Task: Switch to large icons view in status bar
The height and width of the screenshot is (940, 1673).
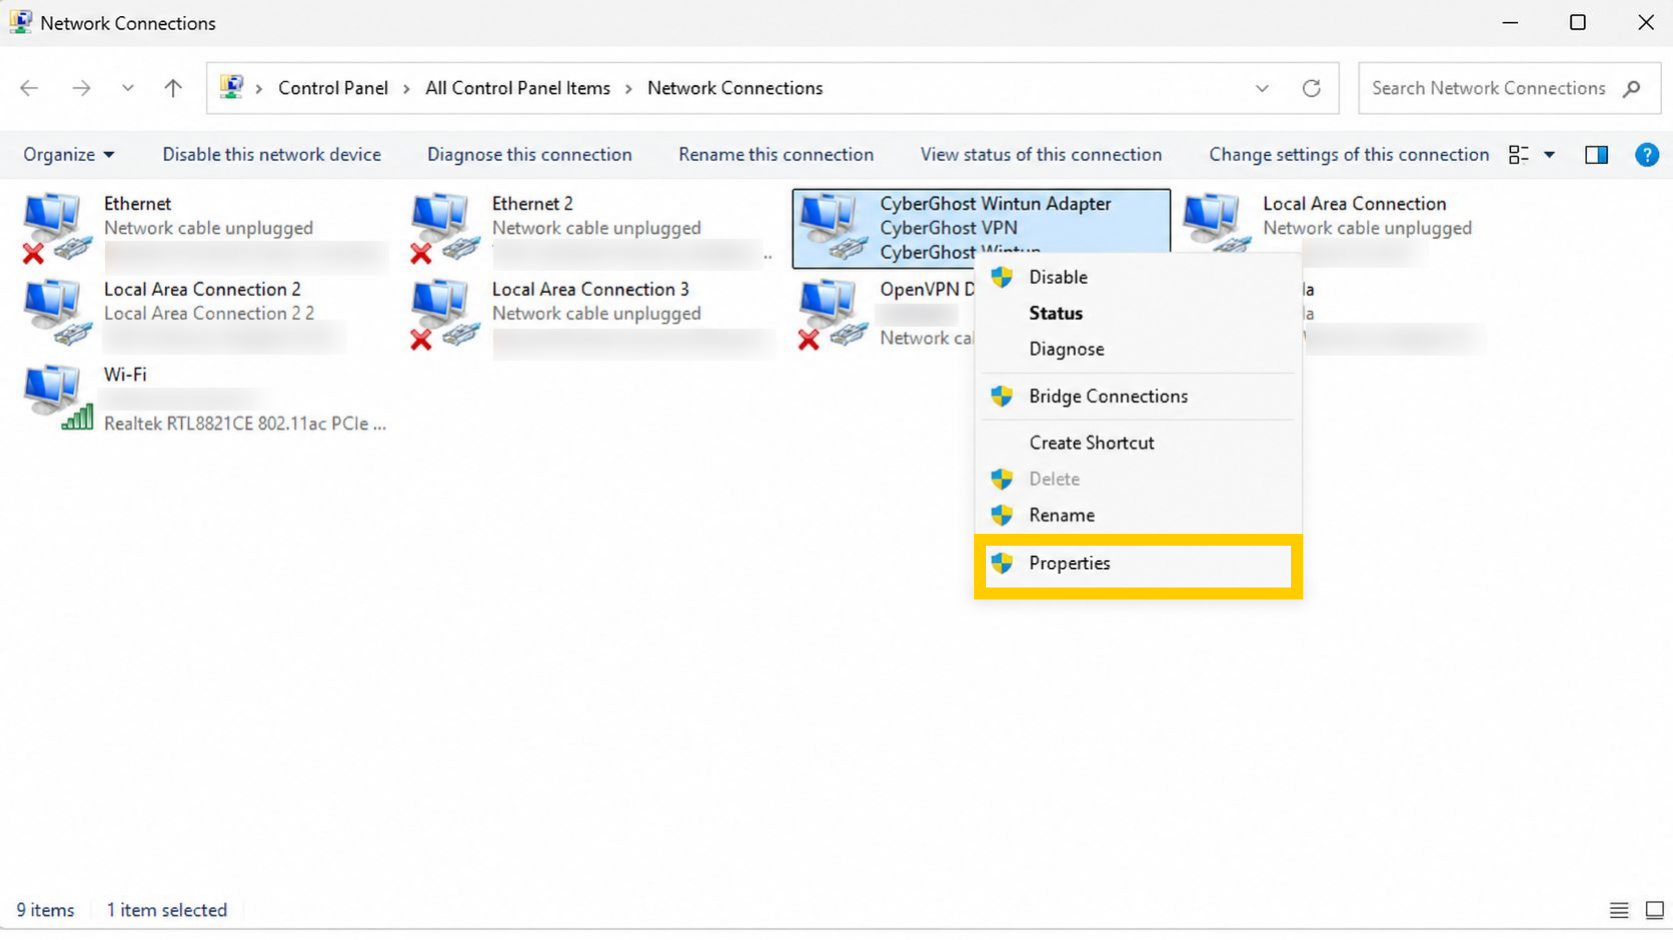Action: (x=1655, y=910)
